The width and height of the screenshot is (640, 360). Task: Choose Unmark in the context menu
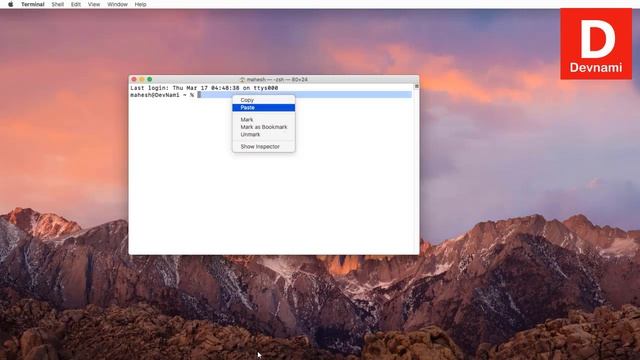click(x=264, y=134)
